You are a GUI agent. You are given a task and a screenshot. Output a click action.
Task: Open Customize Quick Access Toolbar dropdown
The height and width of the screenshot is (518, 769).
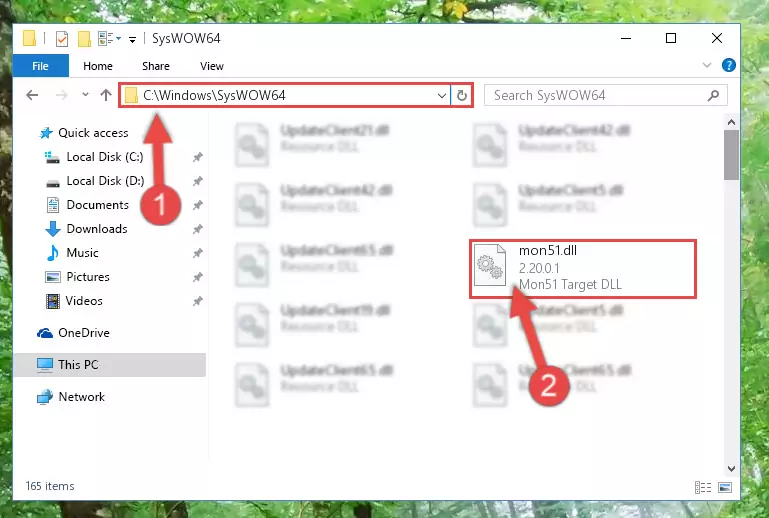132,39
